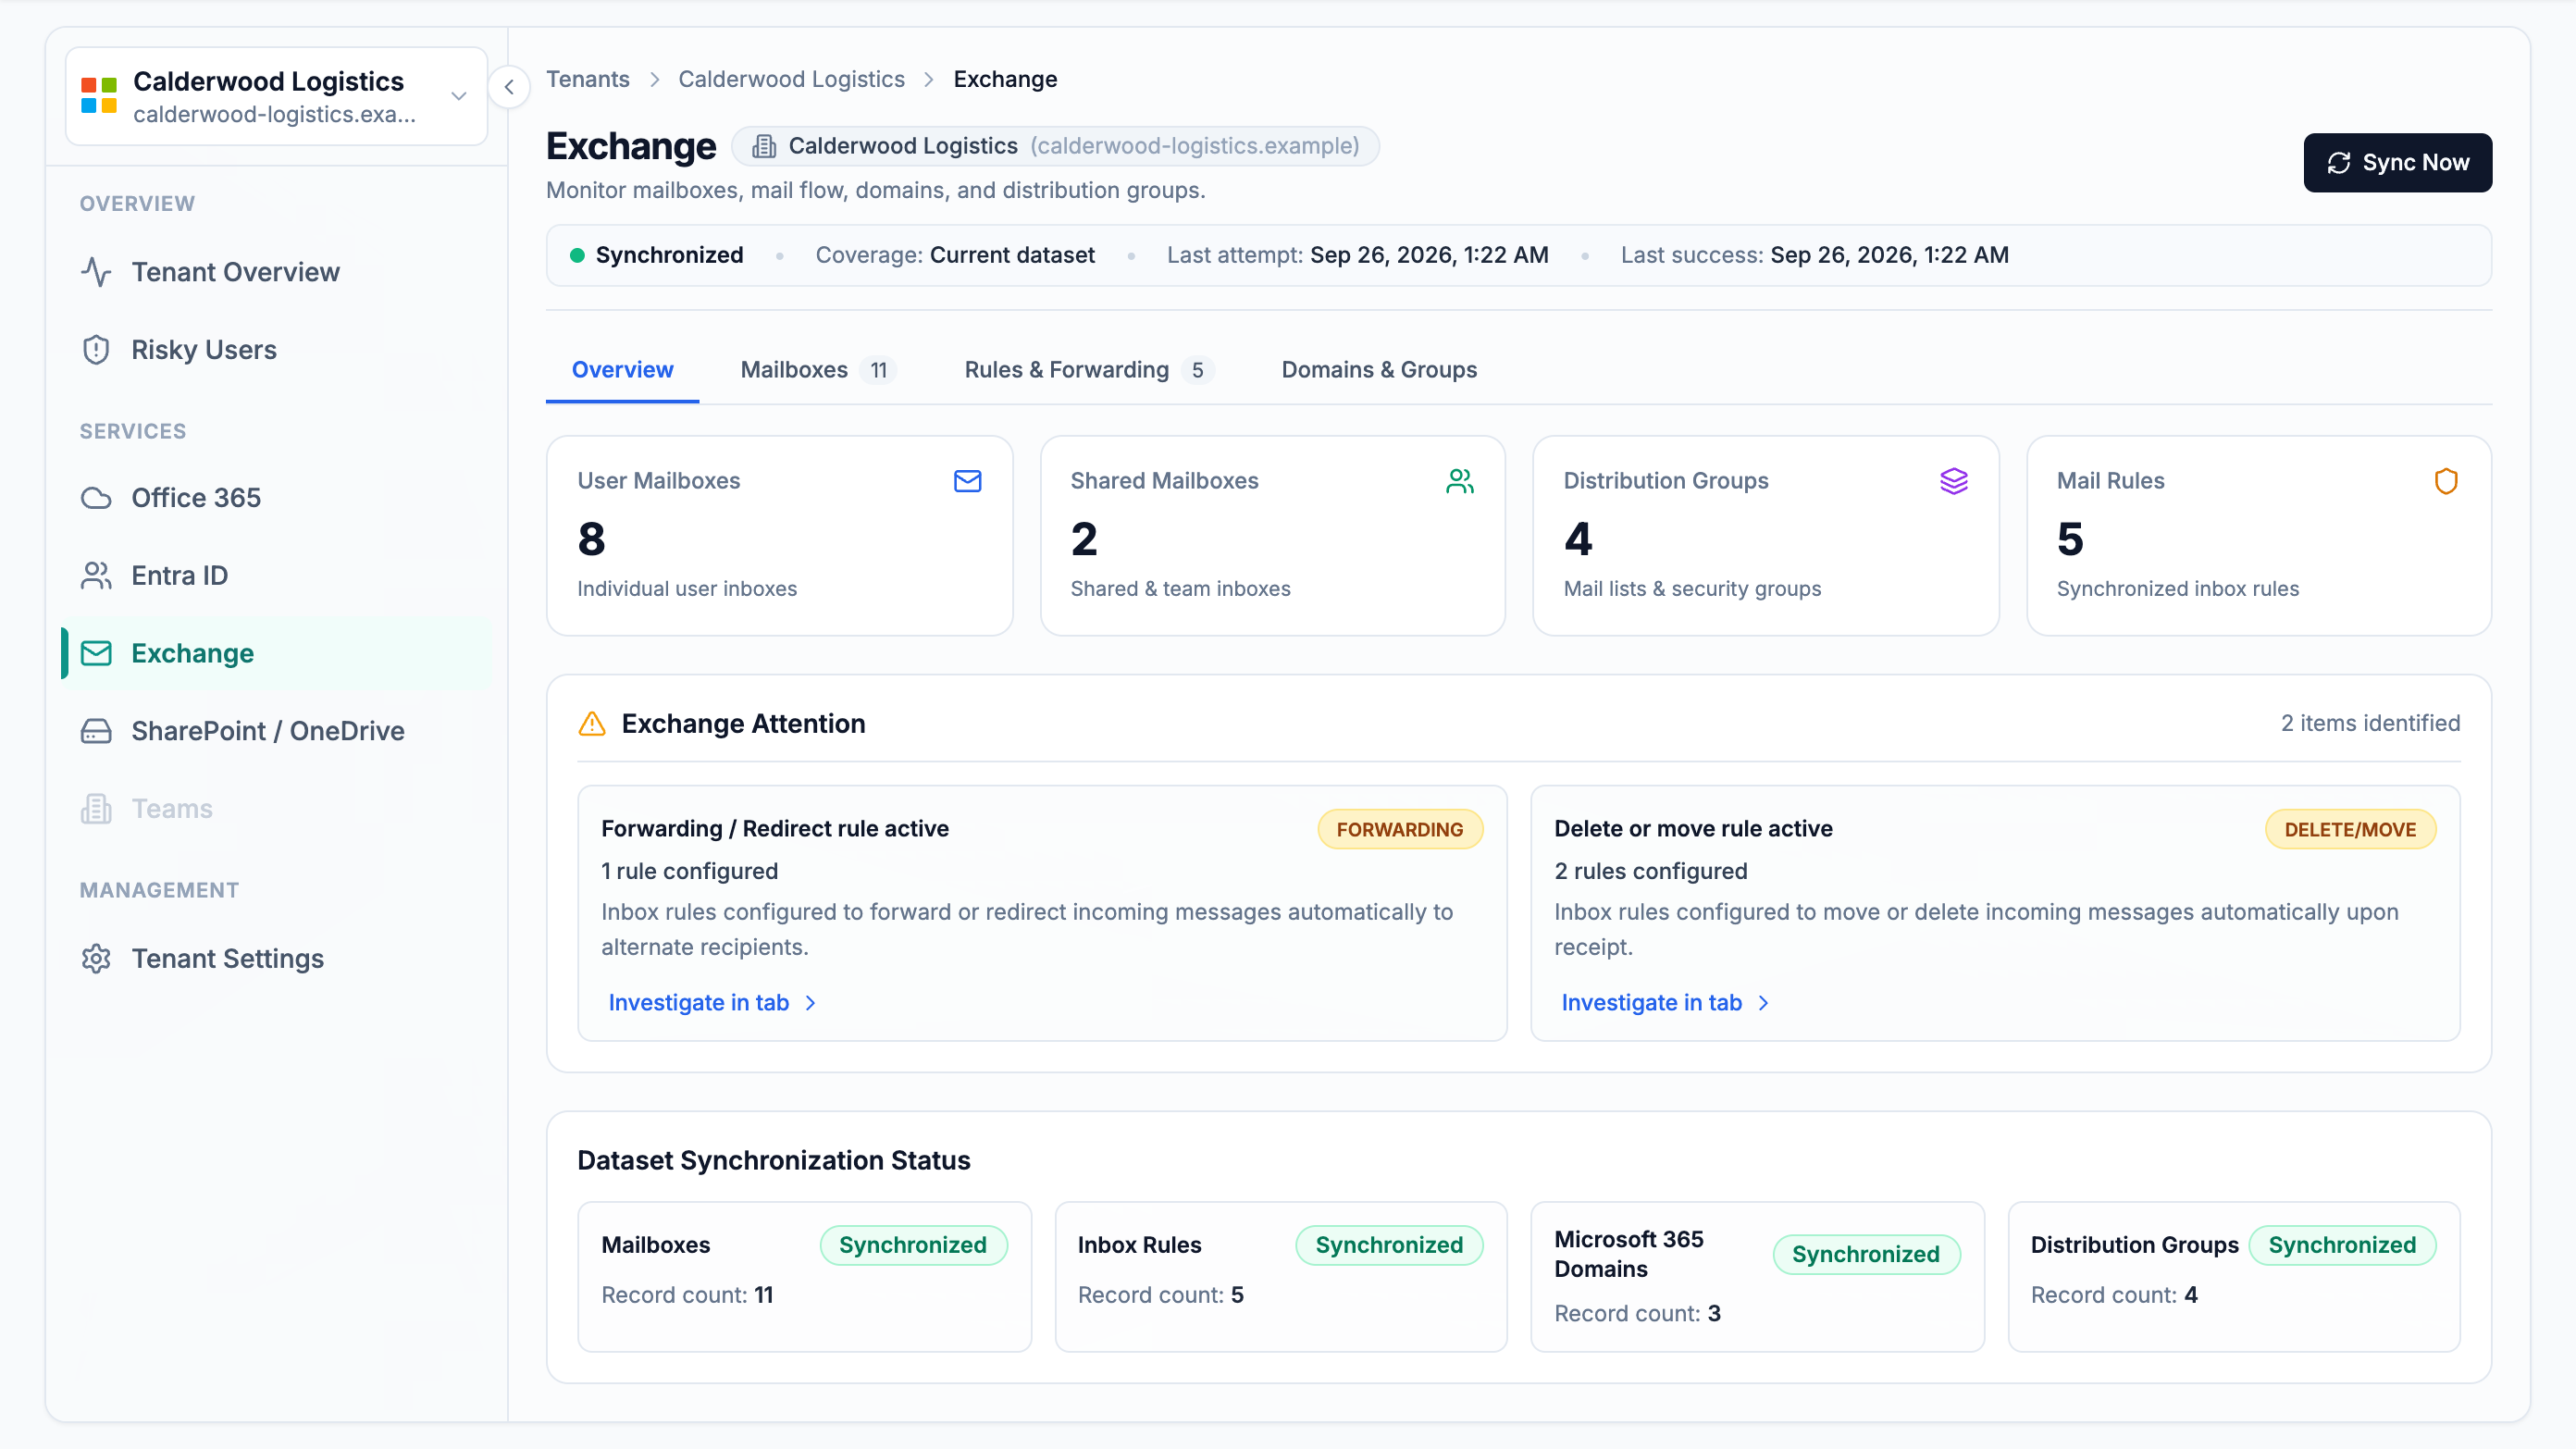Click '2 items identified' text
This screenshot has height=1449, width=2576.
[2370, 724]
